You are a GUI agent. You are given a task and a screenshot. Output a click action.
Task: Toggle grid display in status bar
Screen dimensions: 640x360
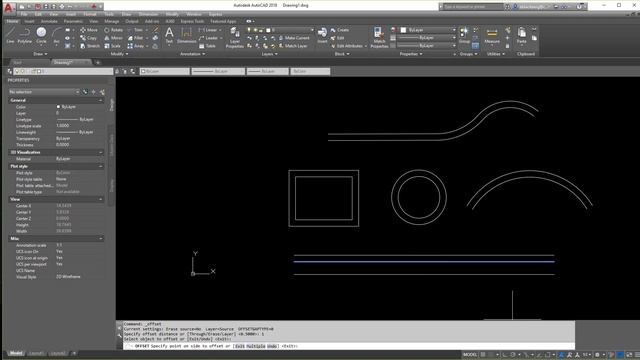[x=483, y=355]
